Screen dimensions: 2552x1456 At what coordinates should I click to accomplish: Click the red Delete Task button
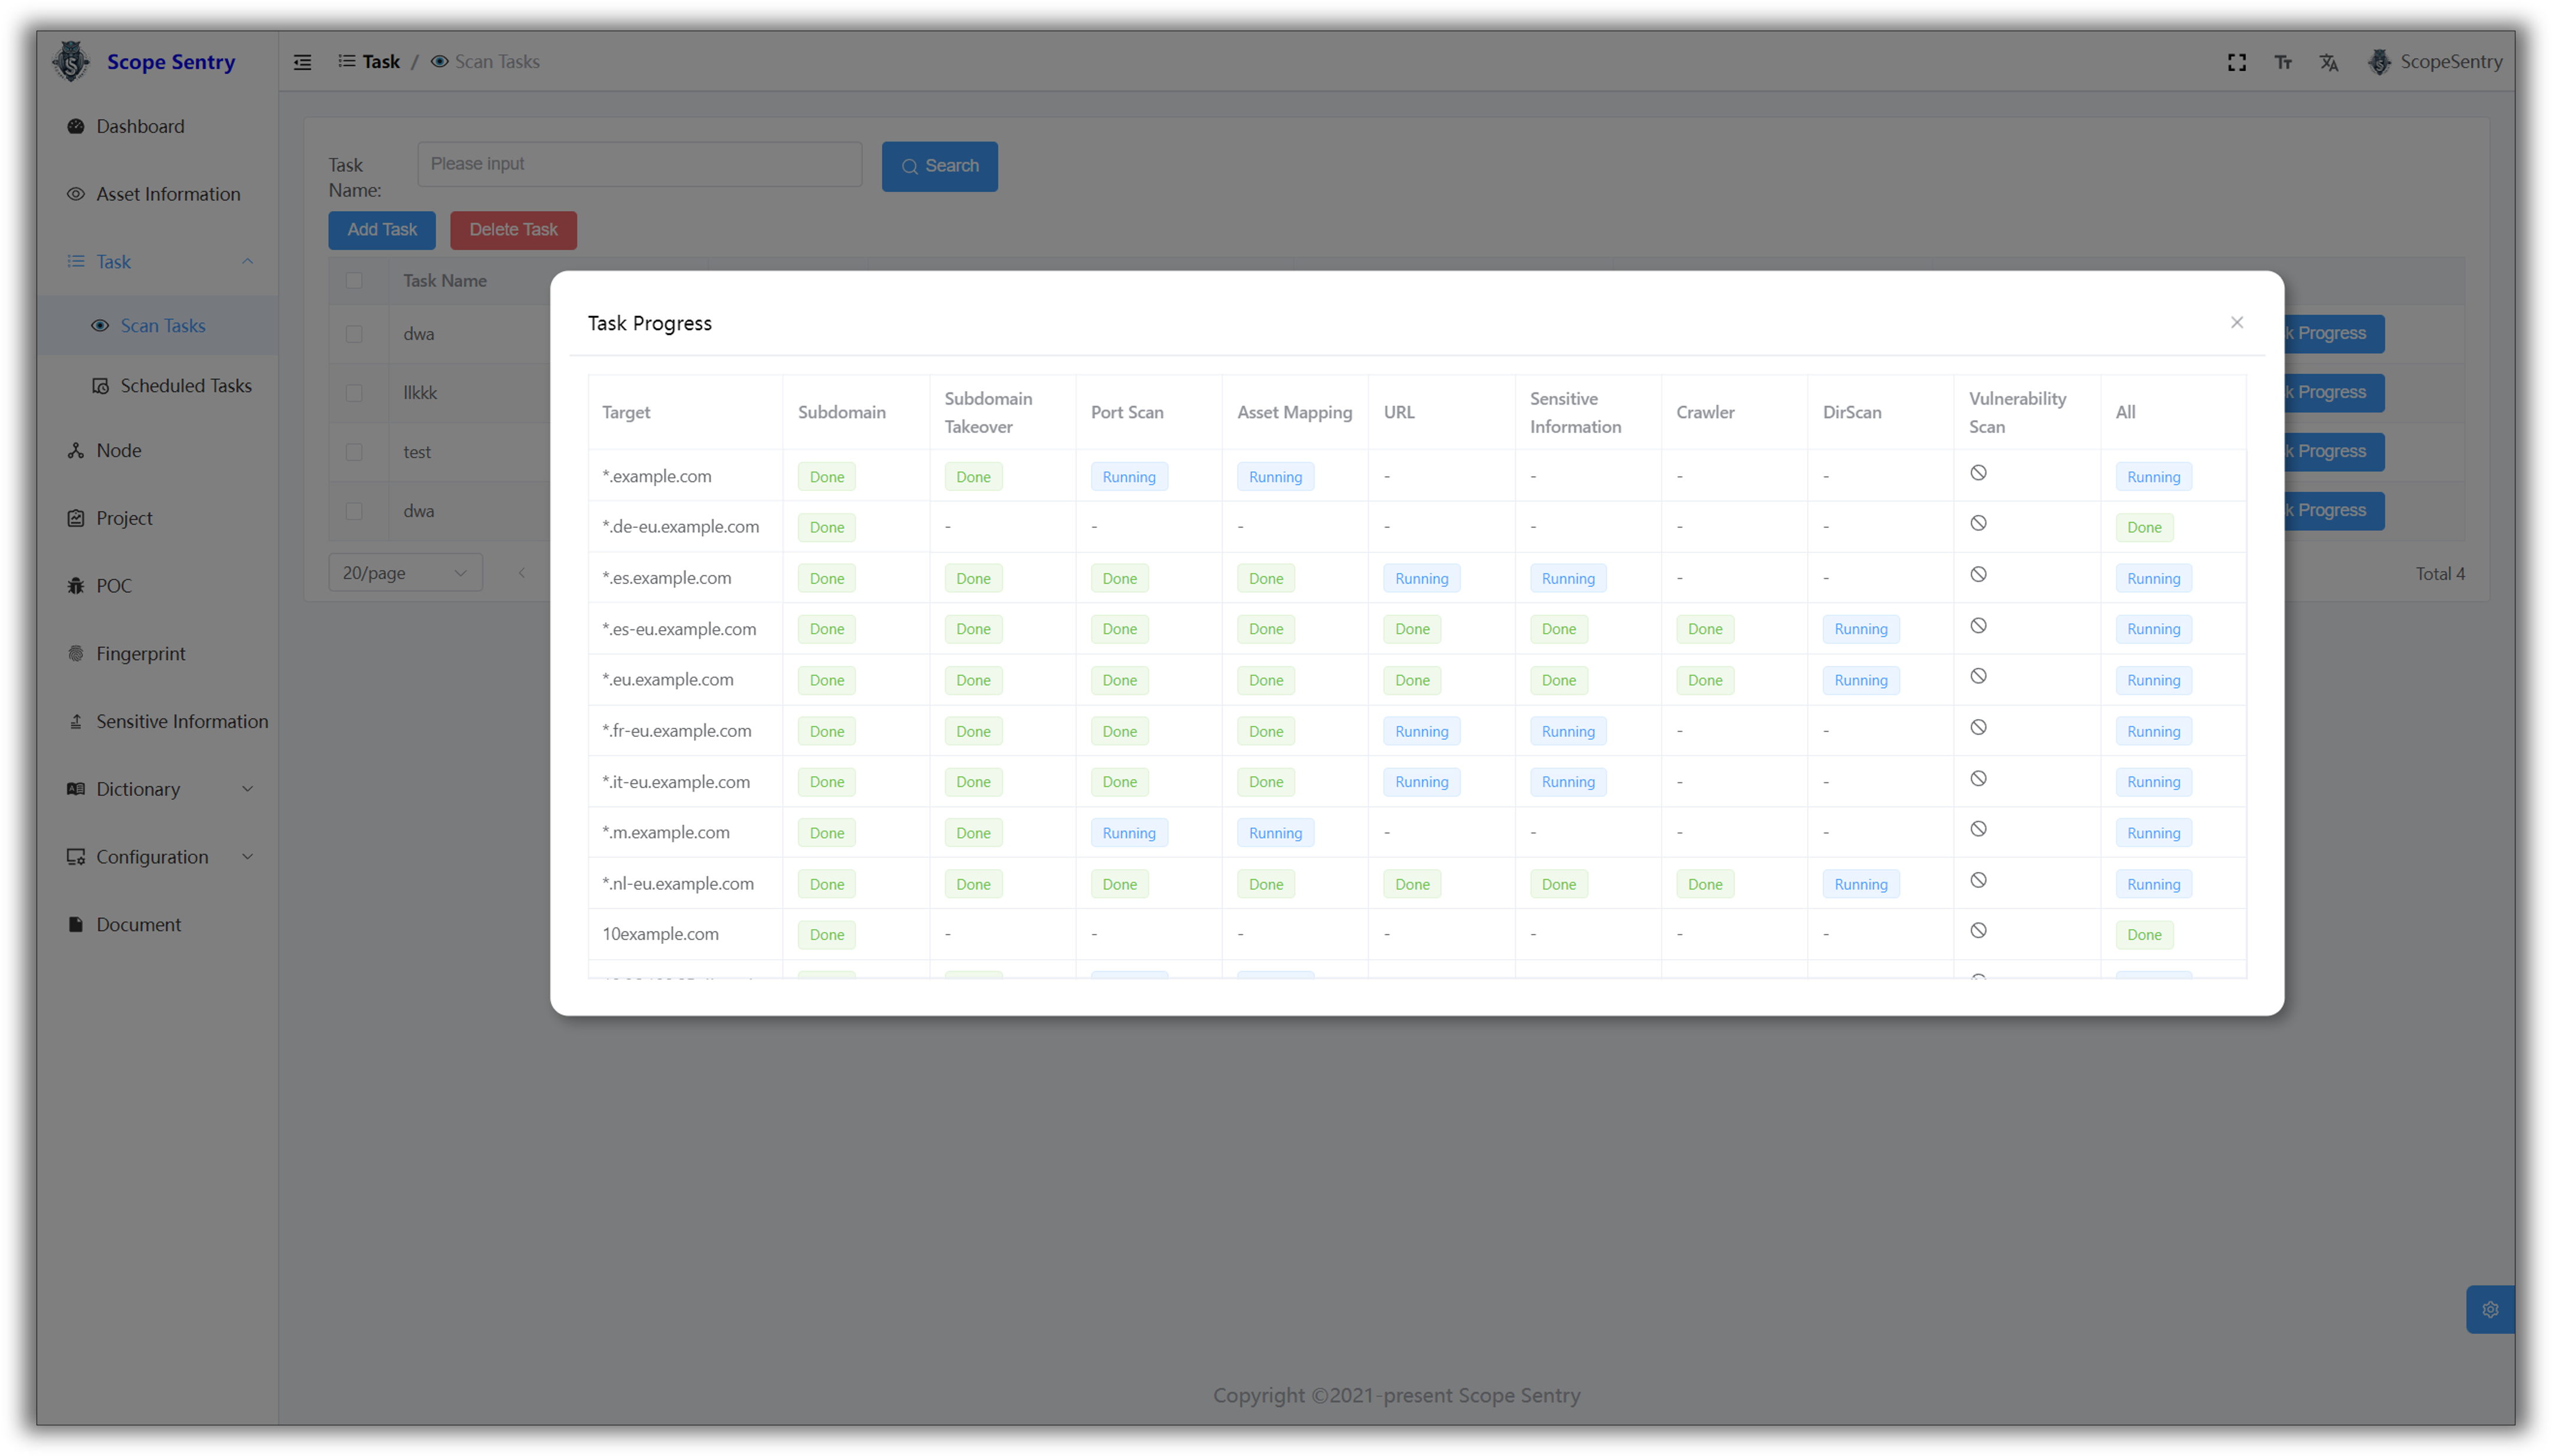pyautogui.click(x=513, y=230)
